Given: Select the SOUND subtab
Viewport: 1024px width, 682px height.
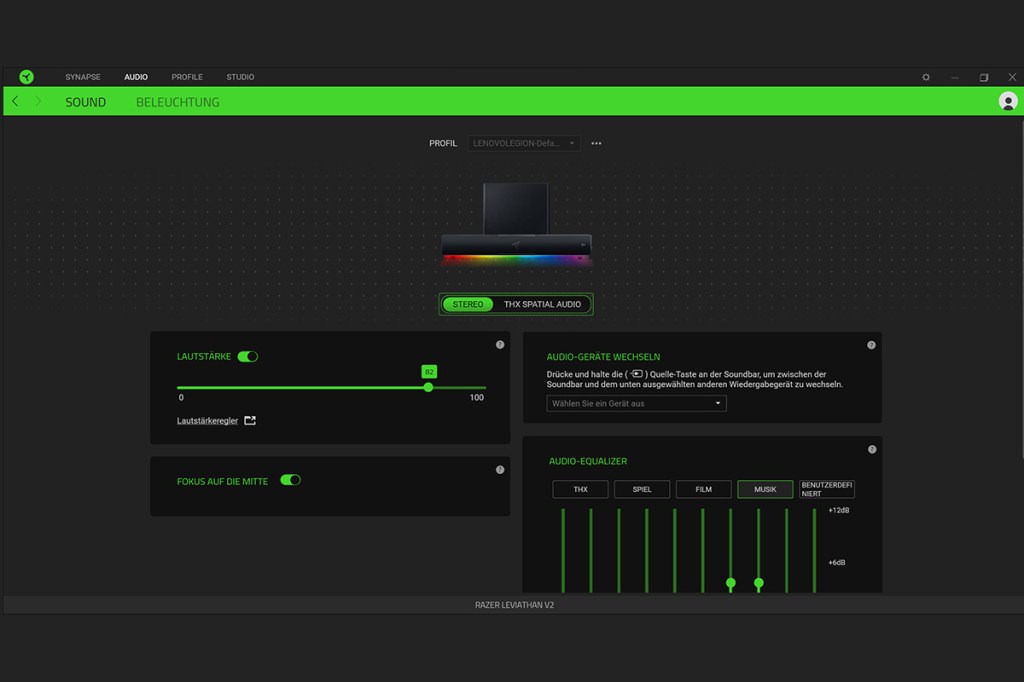Looking at the screenshot, I should 86,102.
